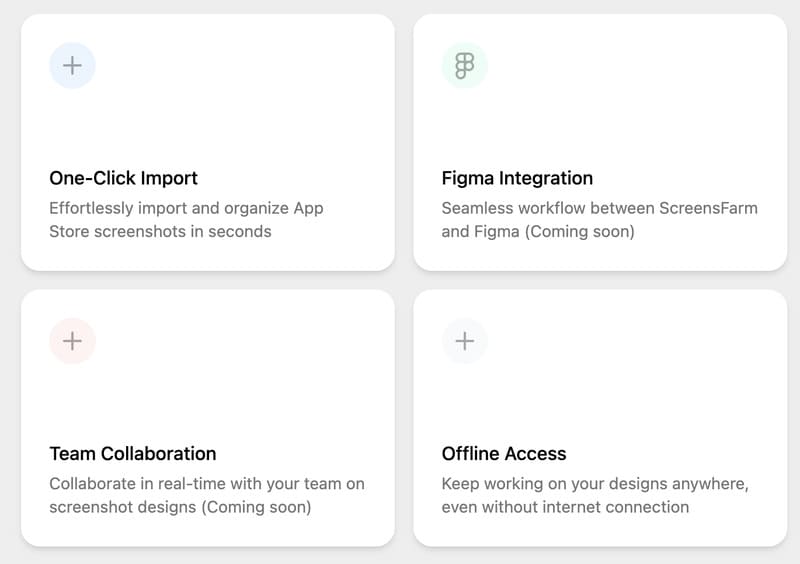Viewport: 800px width, 564px height.
Task: Click 'even without internet connection' text line
Action: pos(565,507)
